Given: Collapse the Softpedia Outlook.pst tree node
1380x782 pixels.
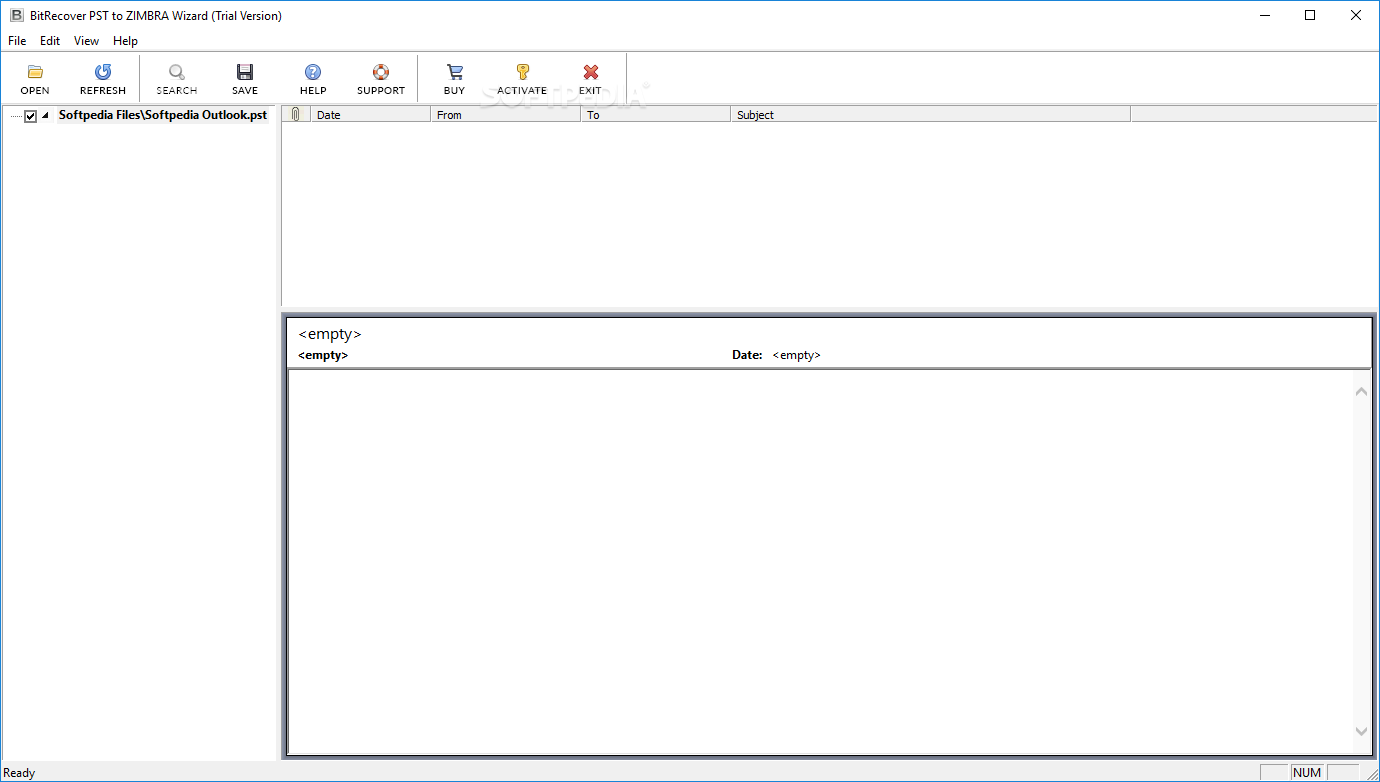Looking at the screenshot, I should tap(45, 116).
